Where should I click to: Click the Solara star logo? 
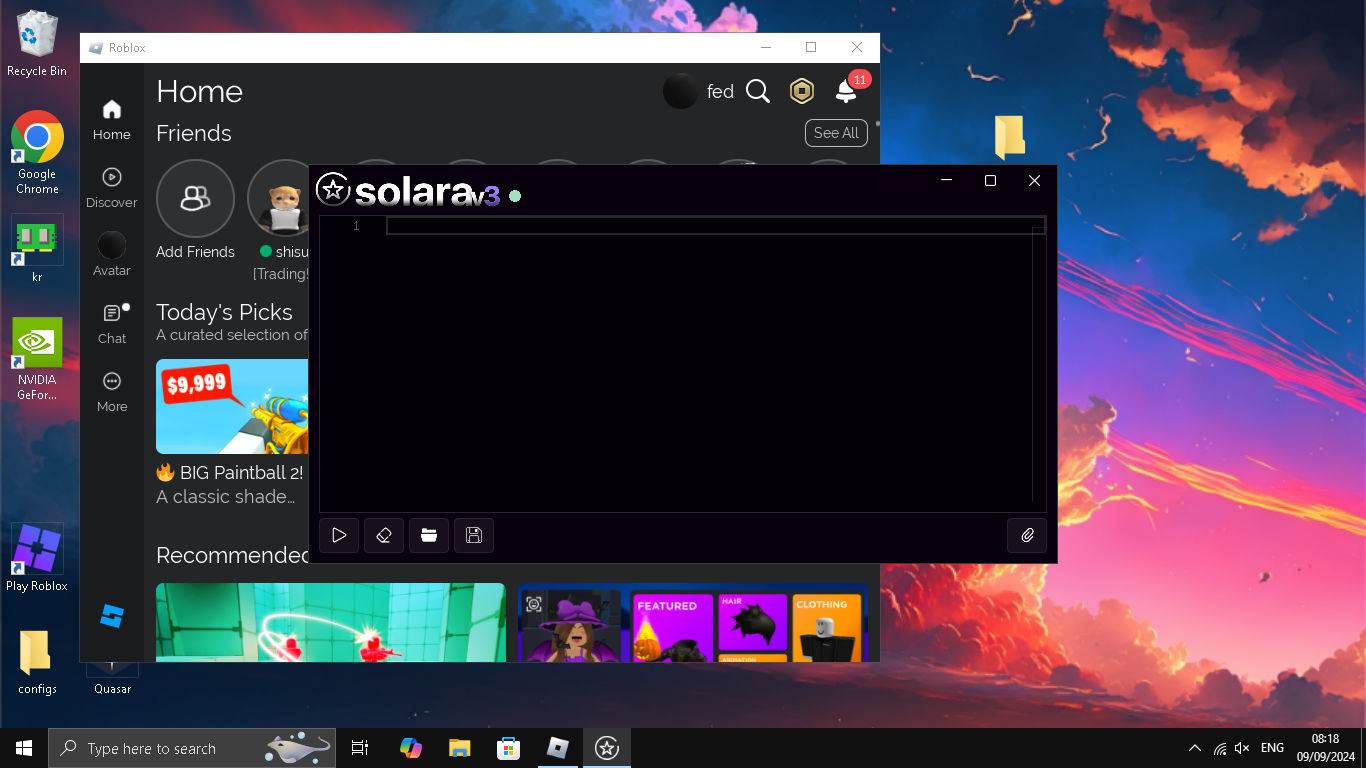pyautogui.click(x=333, y=189)
